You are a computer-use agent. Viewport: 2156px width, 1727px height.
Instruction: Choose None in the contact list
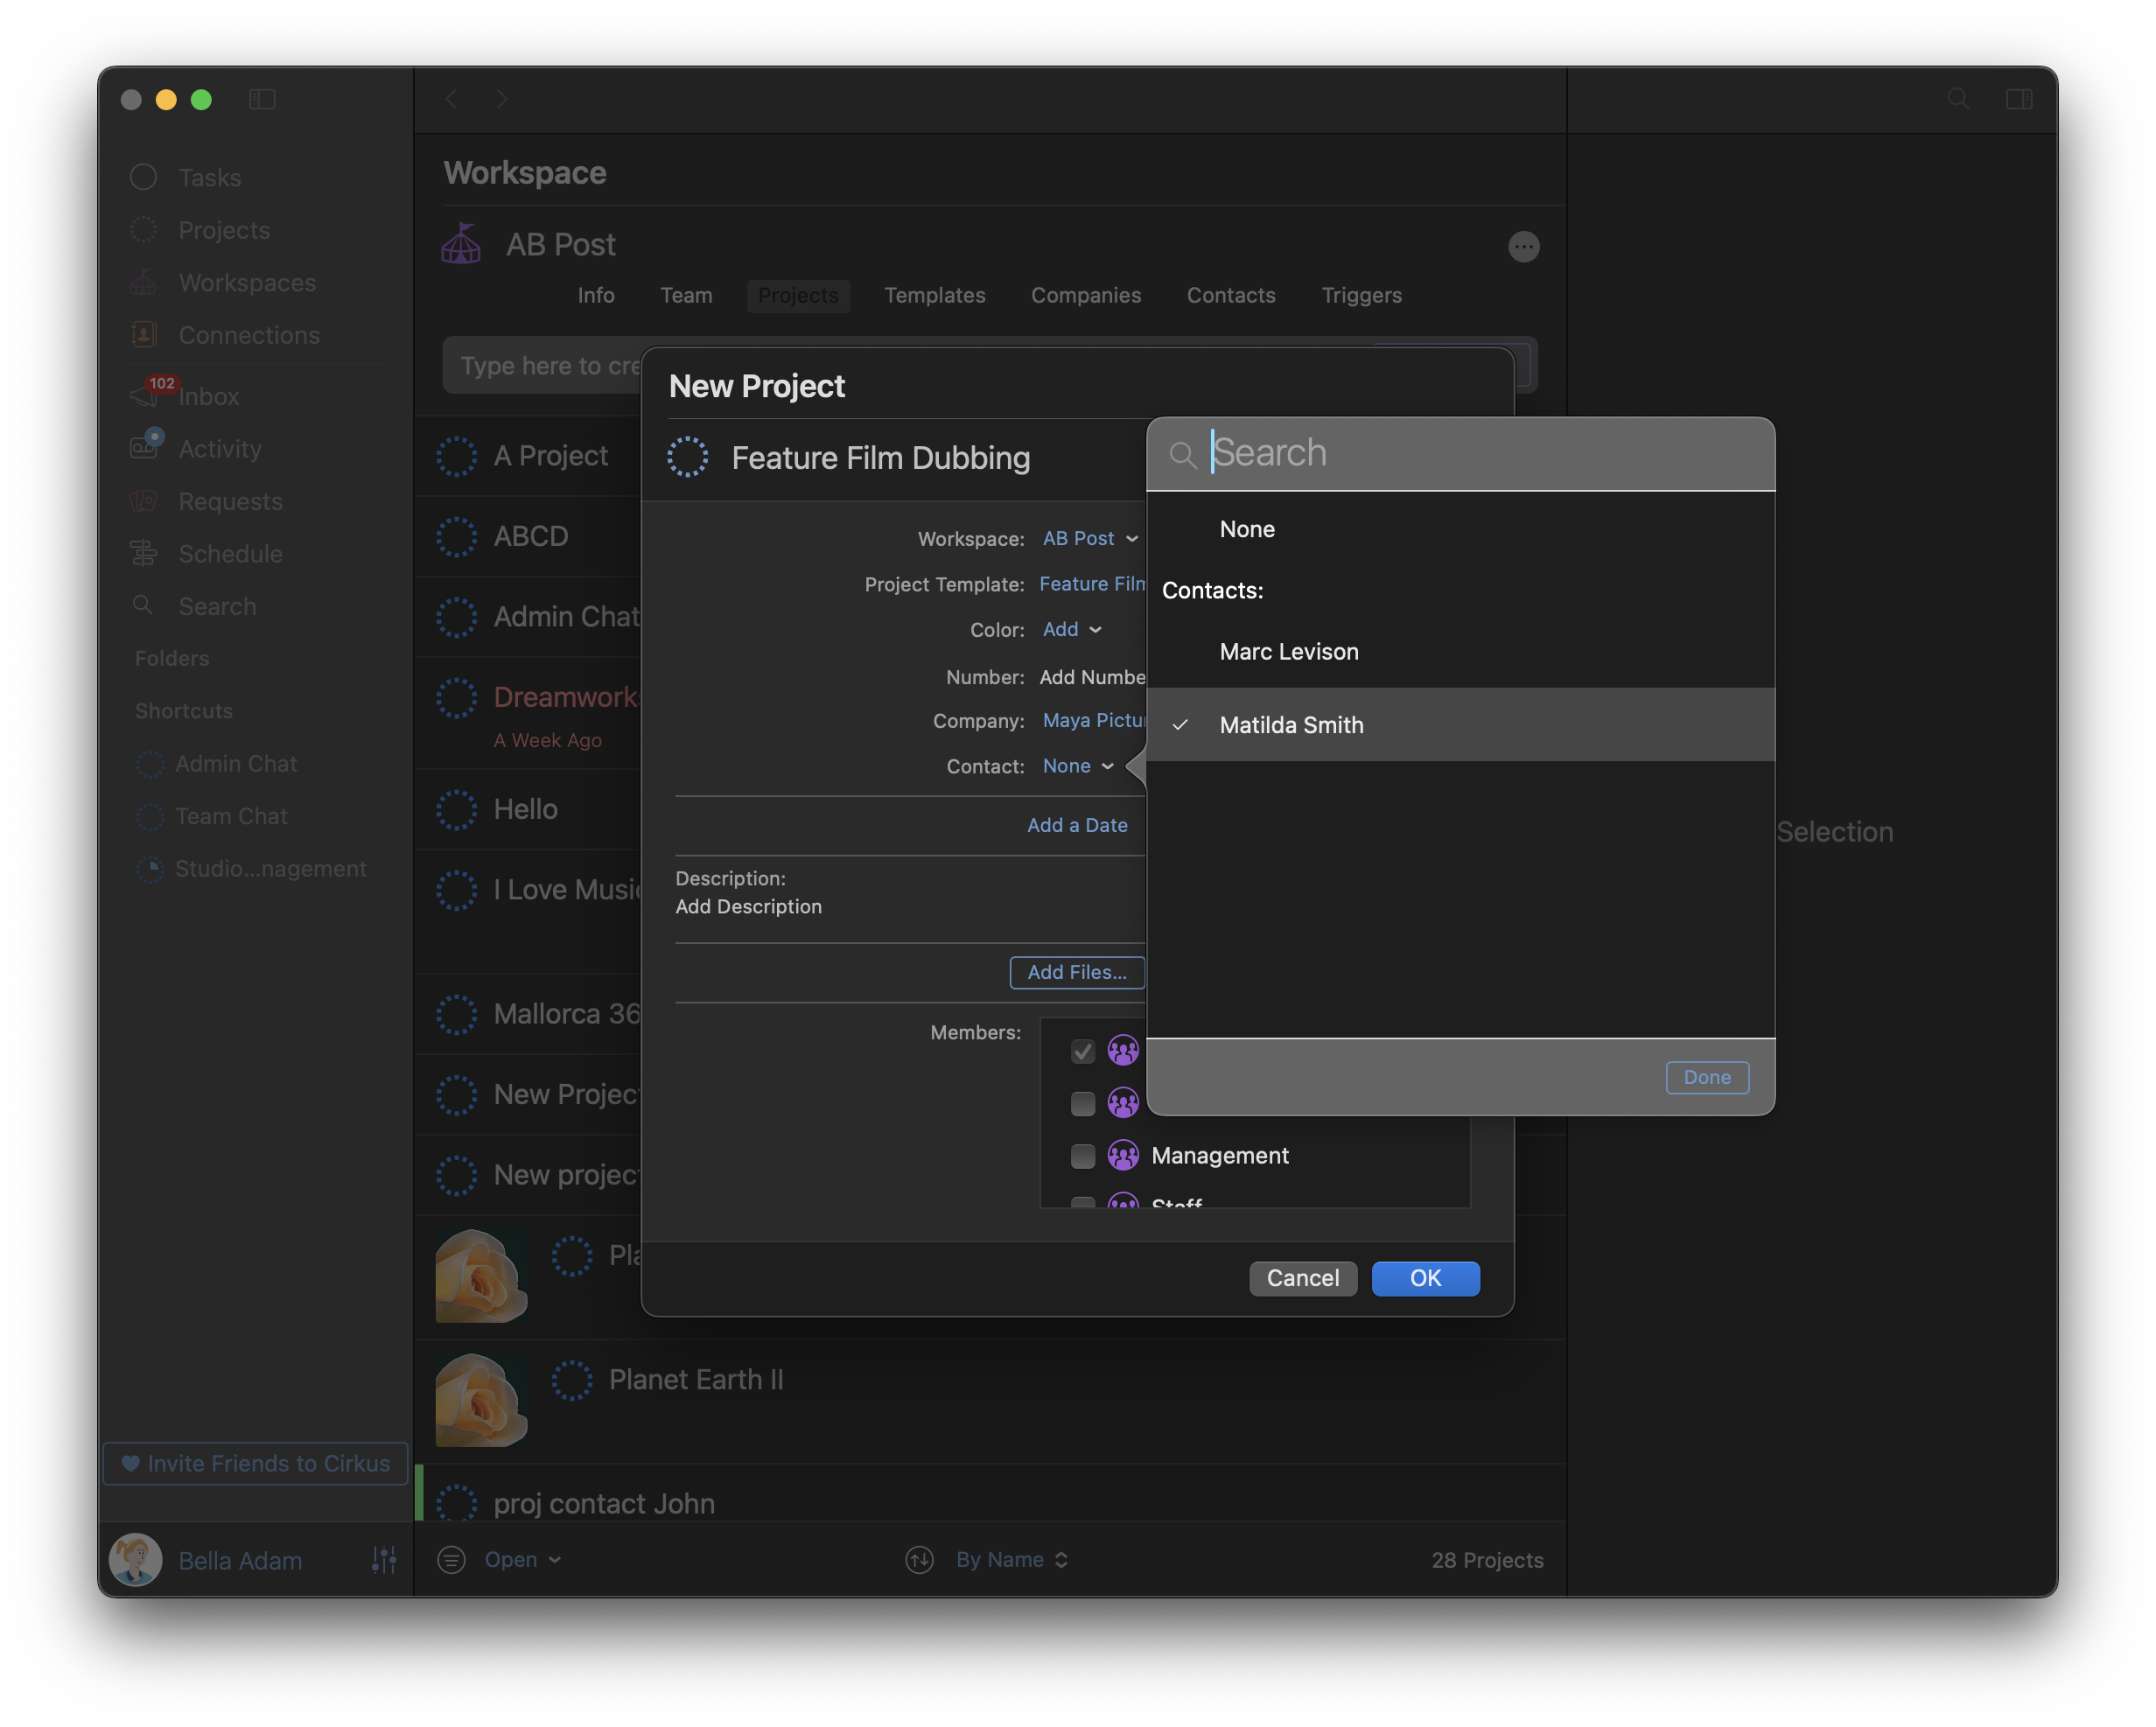(x=1246, y=529)
